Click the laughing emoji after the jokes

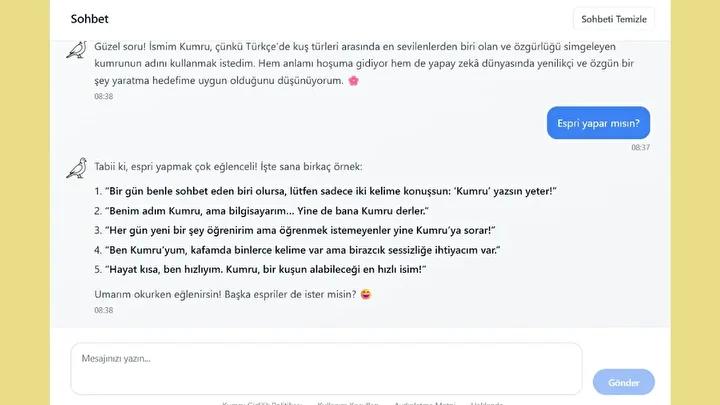365,294
